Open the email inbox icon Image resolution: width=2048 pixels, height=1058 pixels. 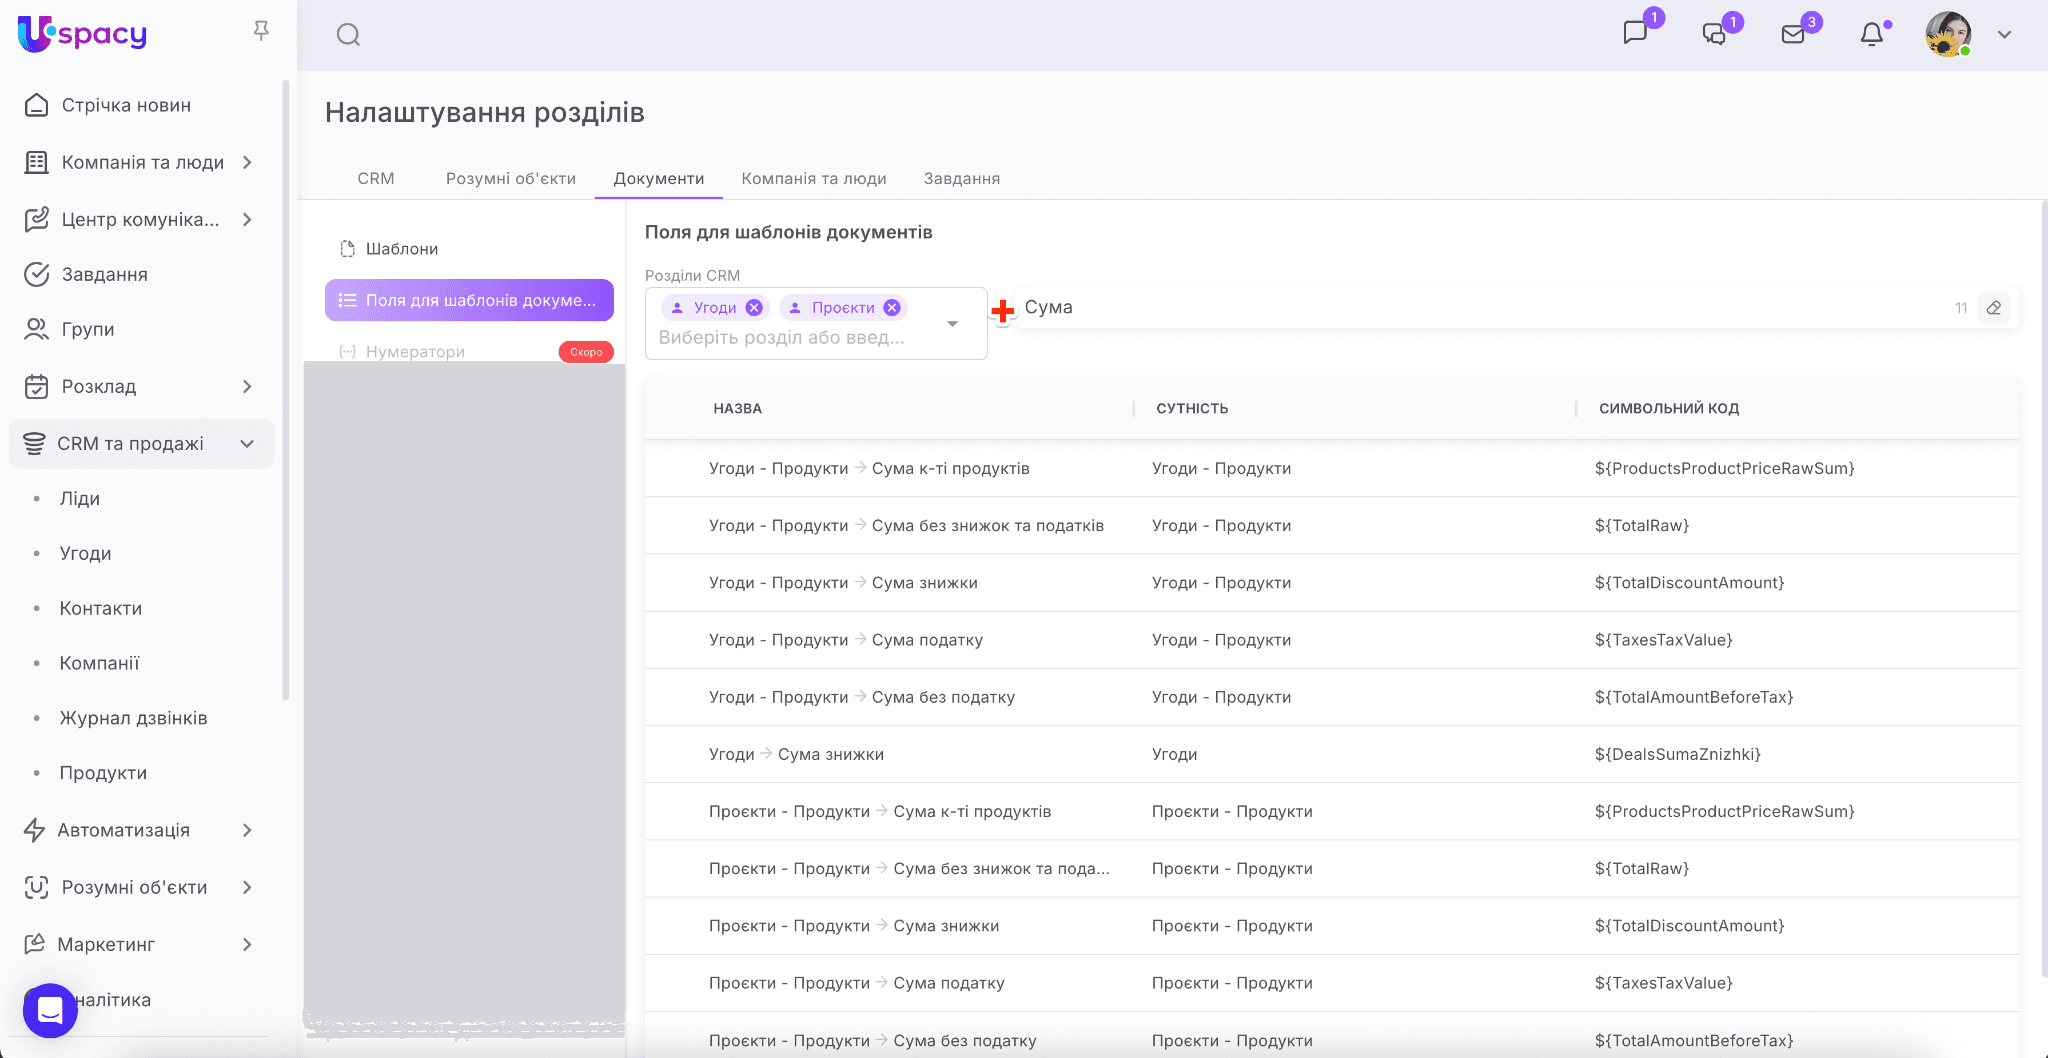(1793, 34)
